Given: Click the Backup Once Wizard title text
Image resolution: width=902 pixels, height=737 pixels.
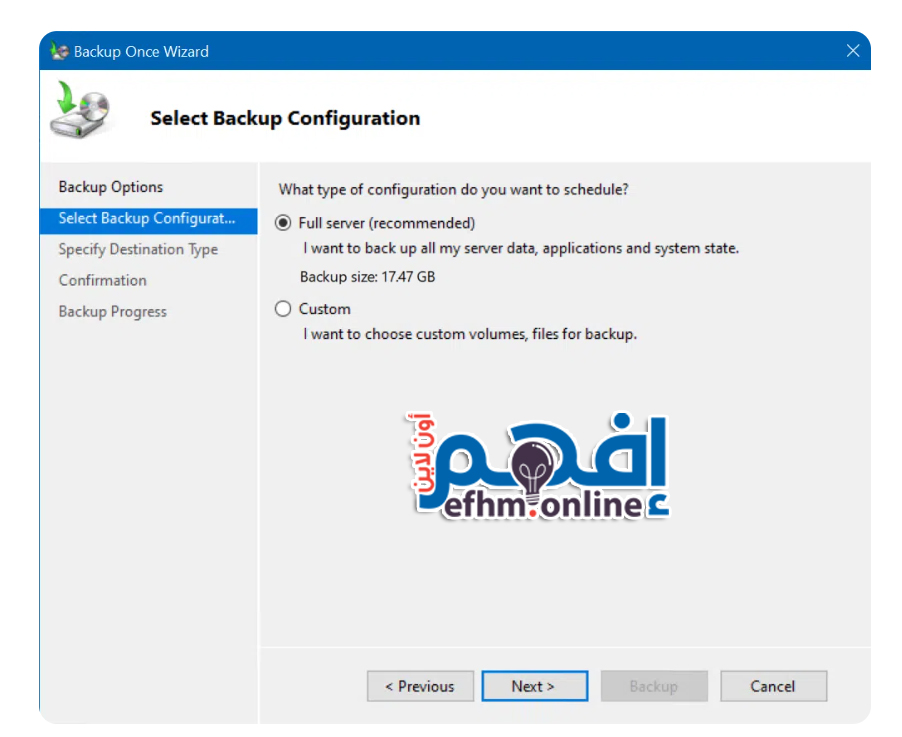Looking at the screenshot, I should [141, 52].
